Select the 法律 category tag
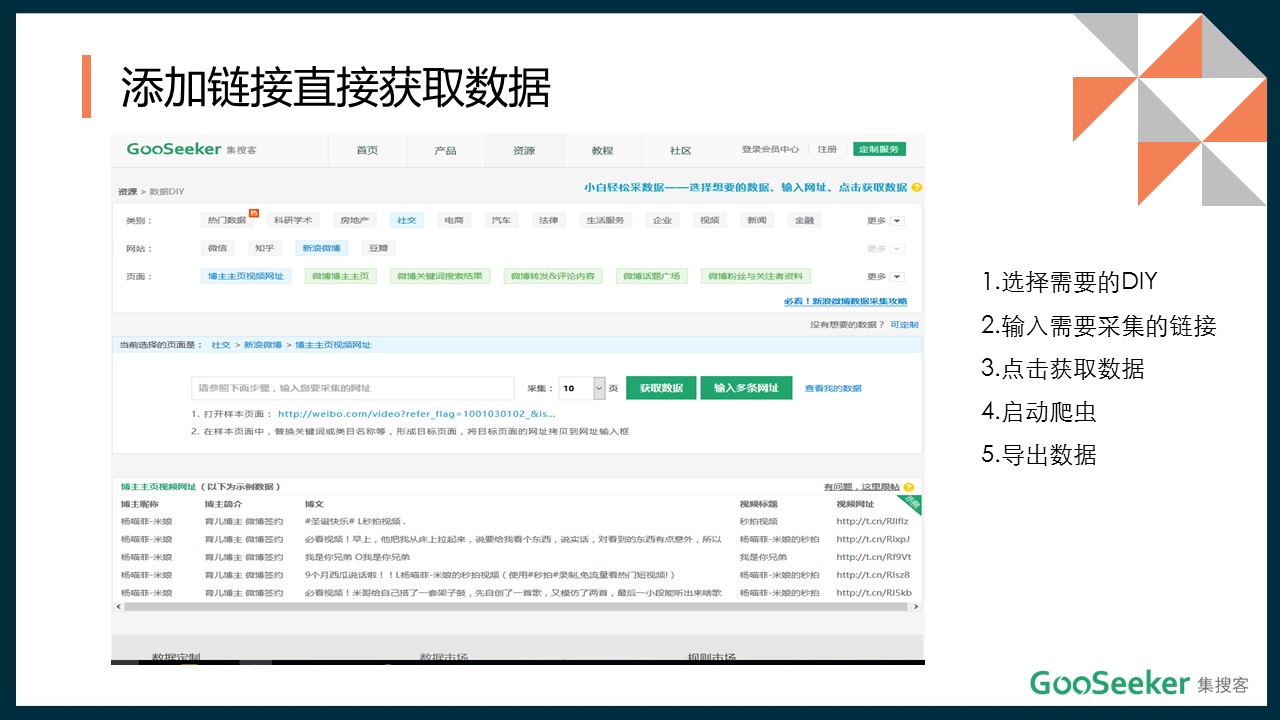The width and height of the screenshot is (1280, 720). click(548, 220)
